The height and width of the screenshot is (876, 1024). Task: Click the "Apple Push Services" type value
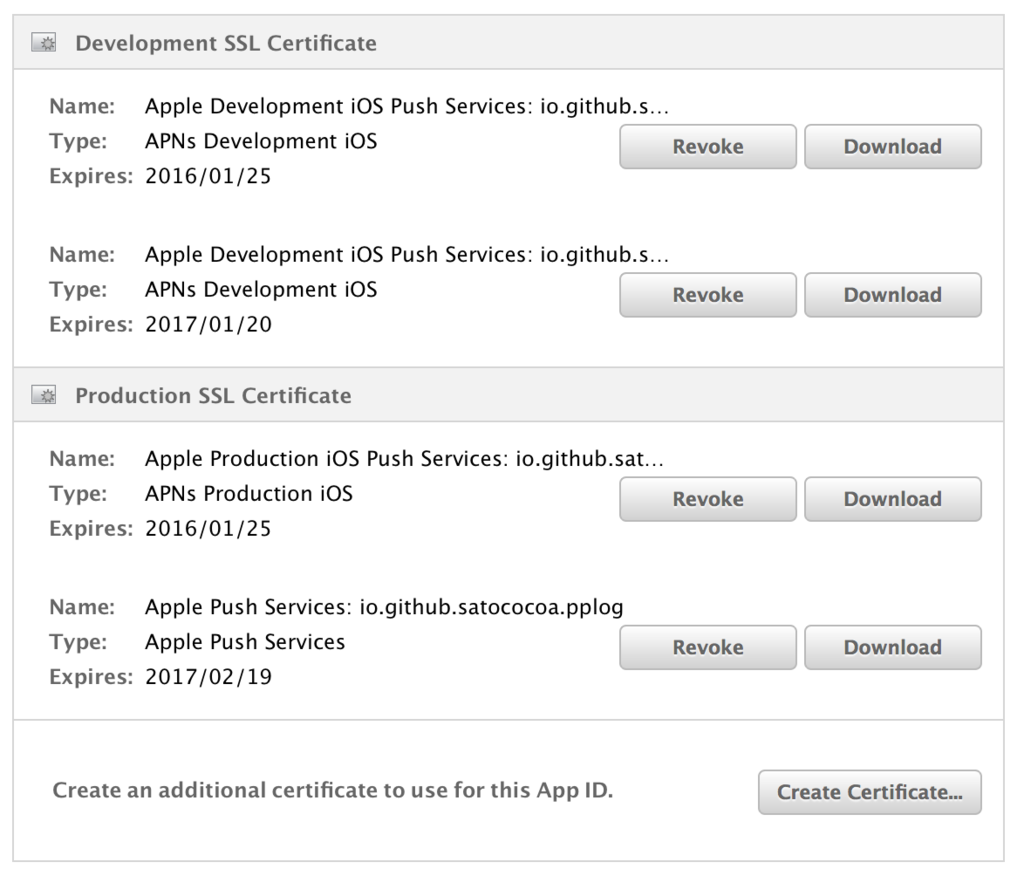click(245, 642)
